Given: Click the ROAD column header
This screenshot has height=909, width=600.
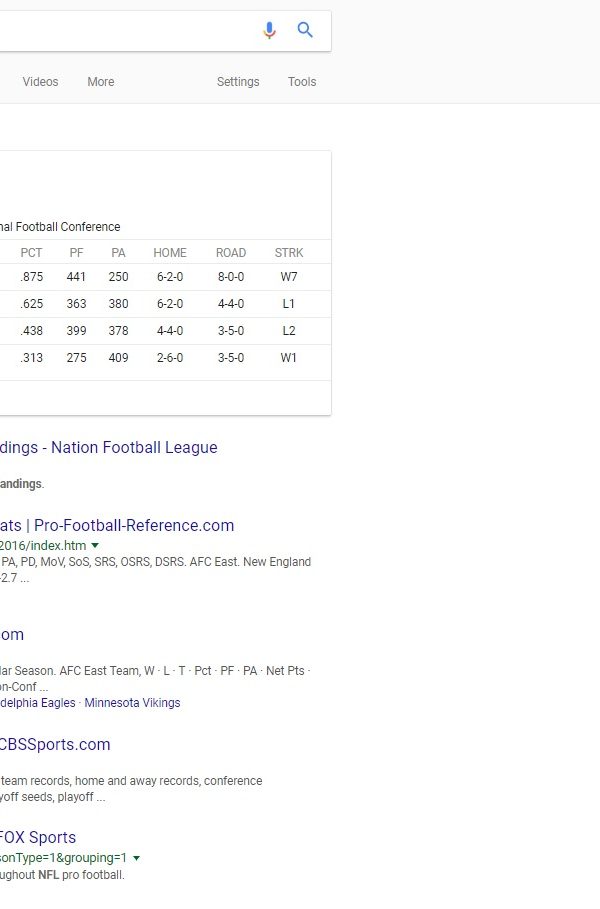Looking at the screenshot, I should click(x=231, y=253).
